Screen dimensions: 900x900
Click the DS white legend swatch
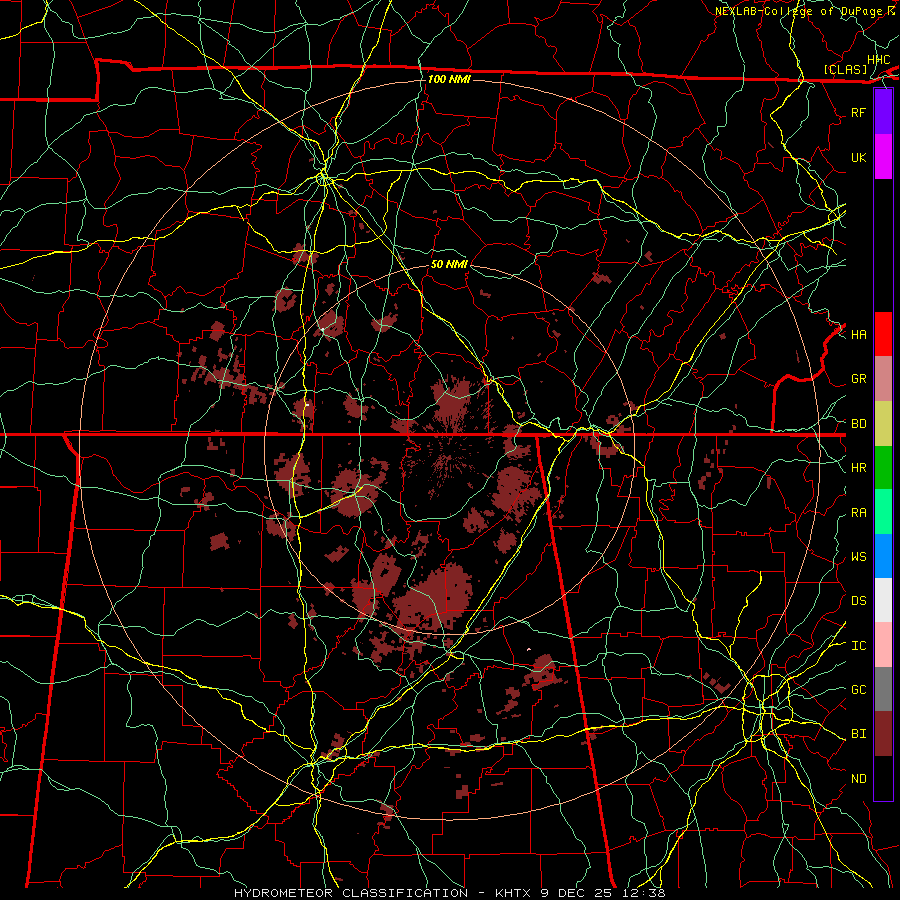coord(883,600)
